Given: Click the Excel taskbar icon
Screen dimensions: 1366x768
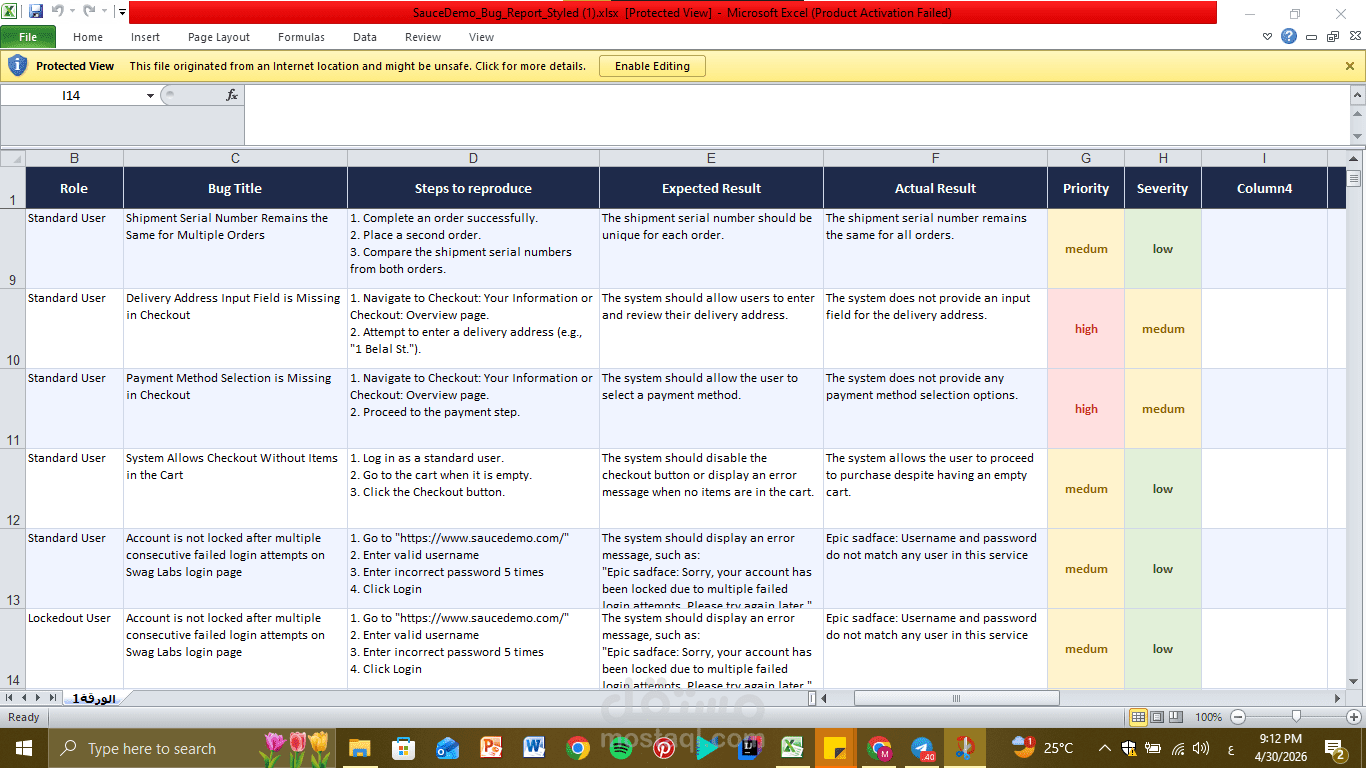Looking at the screenshot, I should 793,748.
